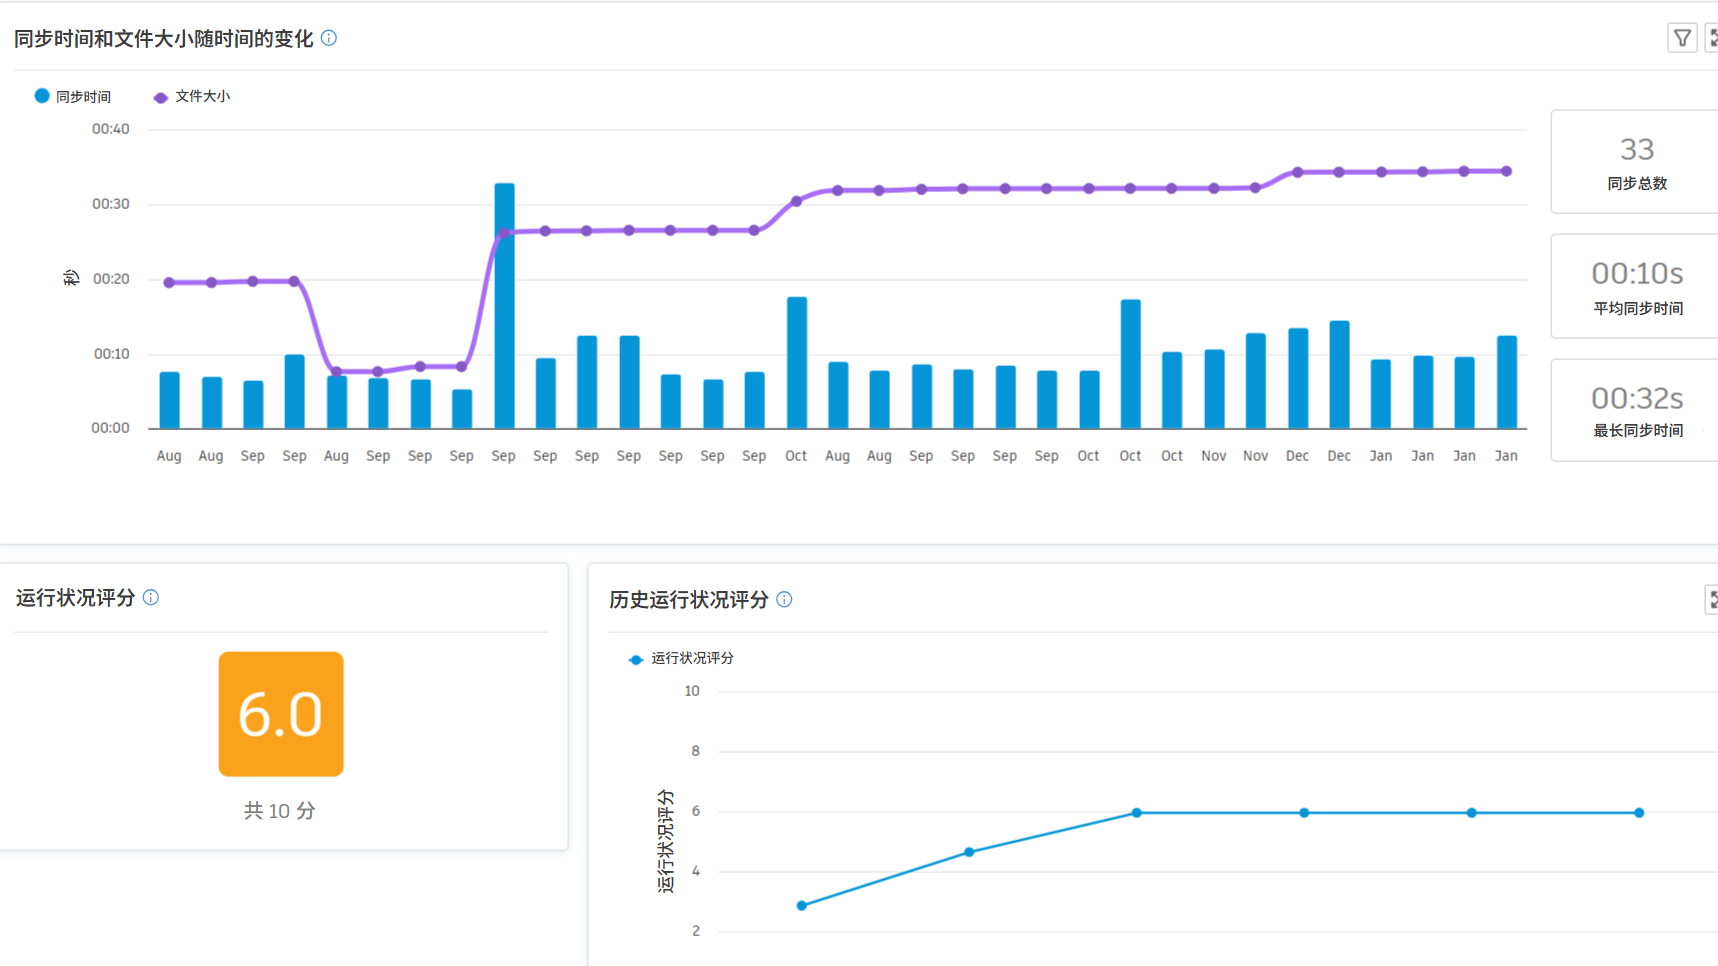This screenshot has height=966, width=1718.
Task: Click the 00:10s 平均同步时间 card
Action: [1636, 286]
